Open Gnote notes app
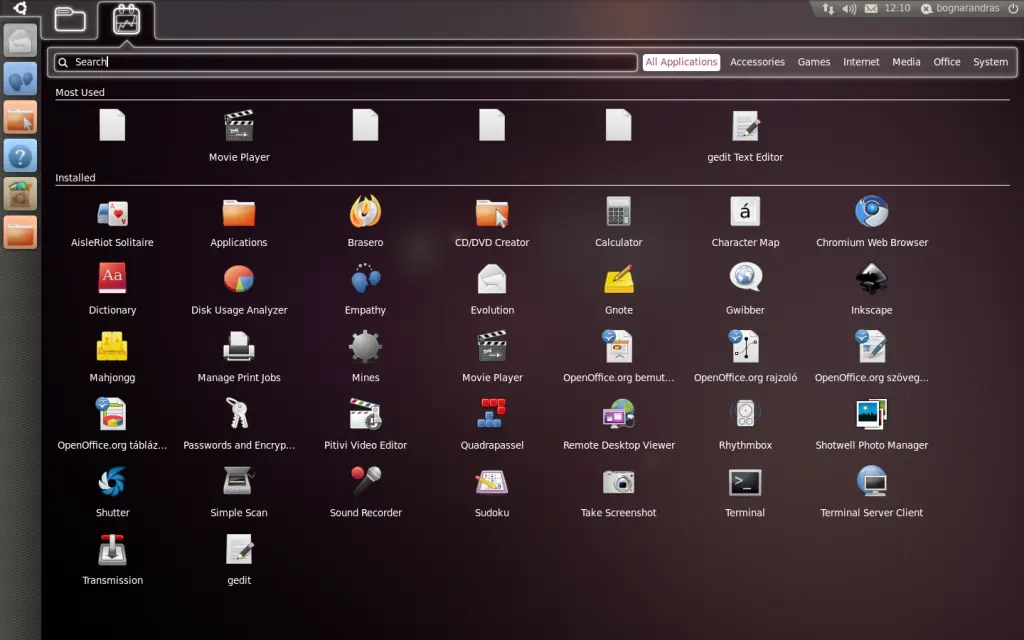The height and width of the screenshot is (640, 1024). point(618,290)
